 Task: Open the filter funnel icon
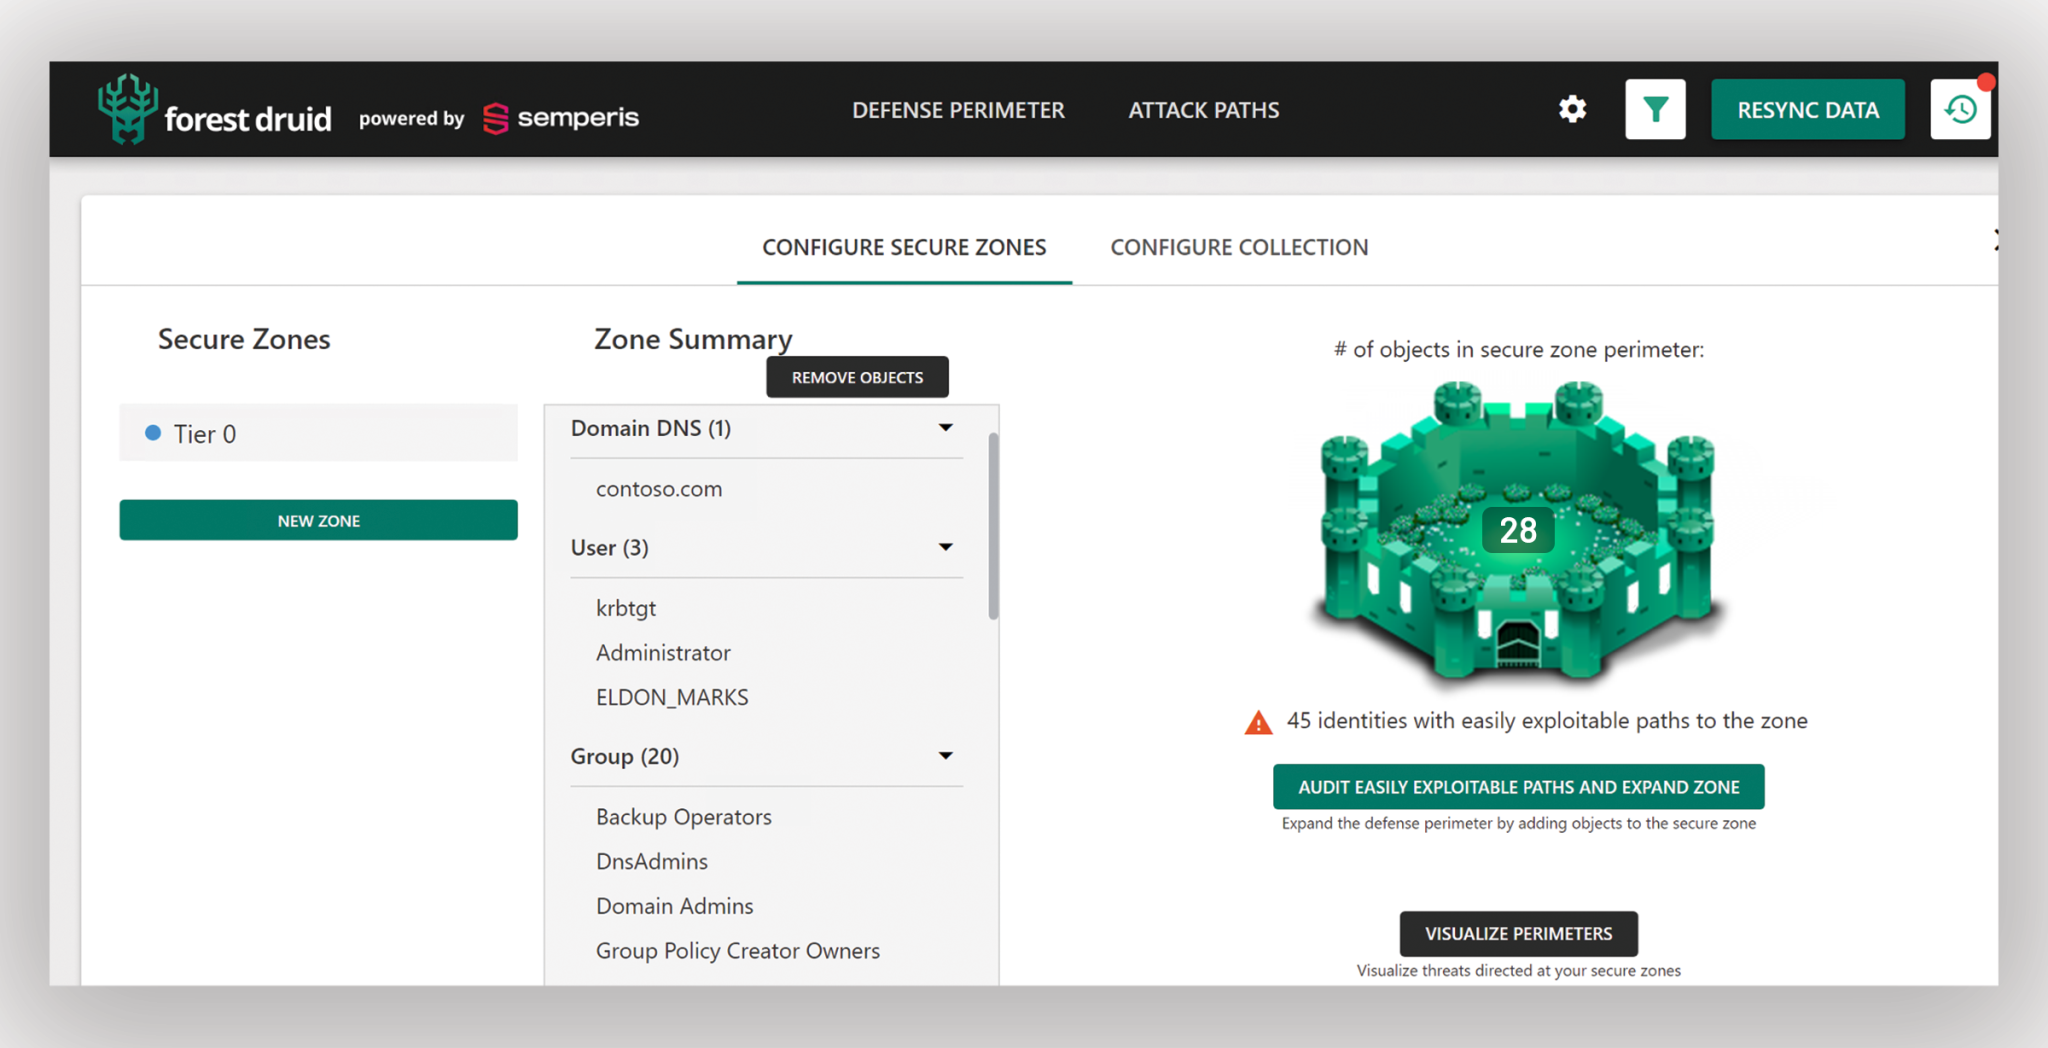point(1655,109)
